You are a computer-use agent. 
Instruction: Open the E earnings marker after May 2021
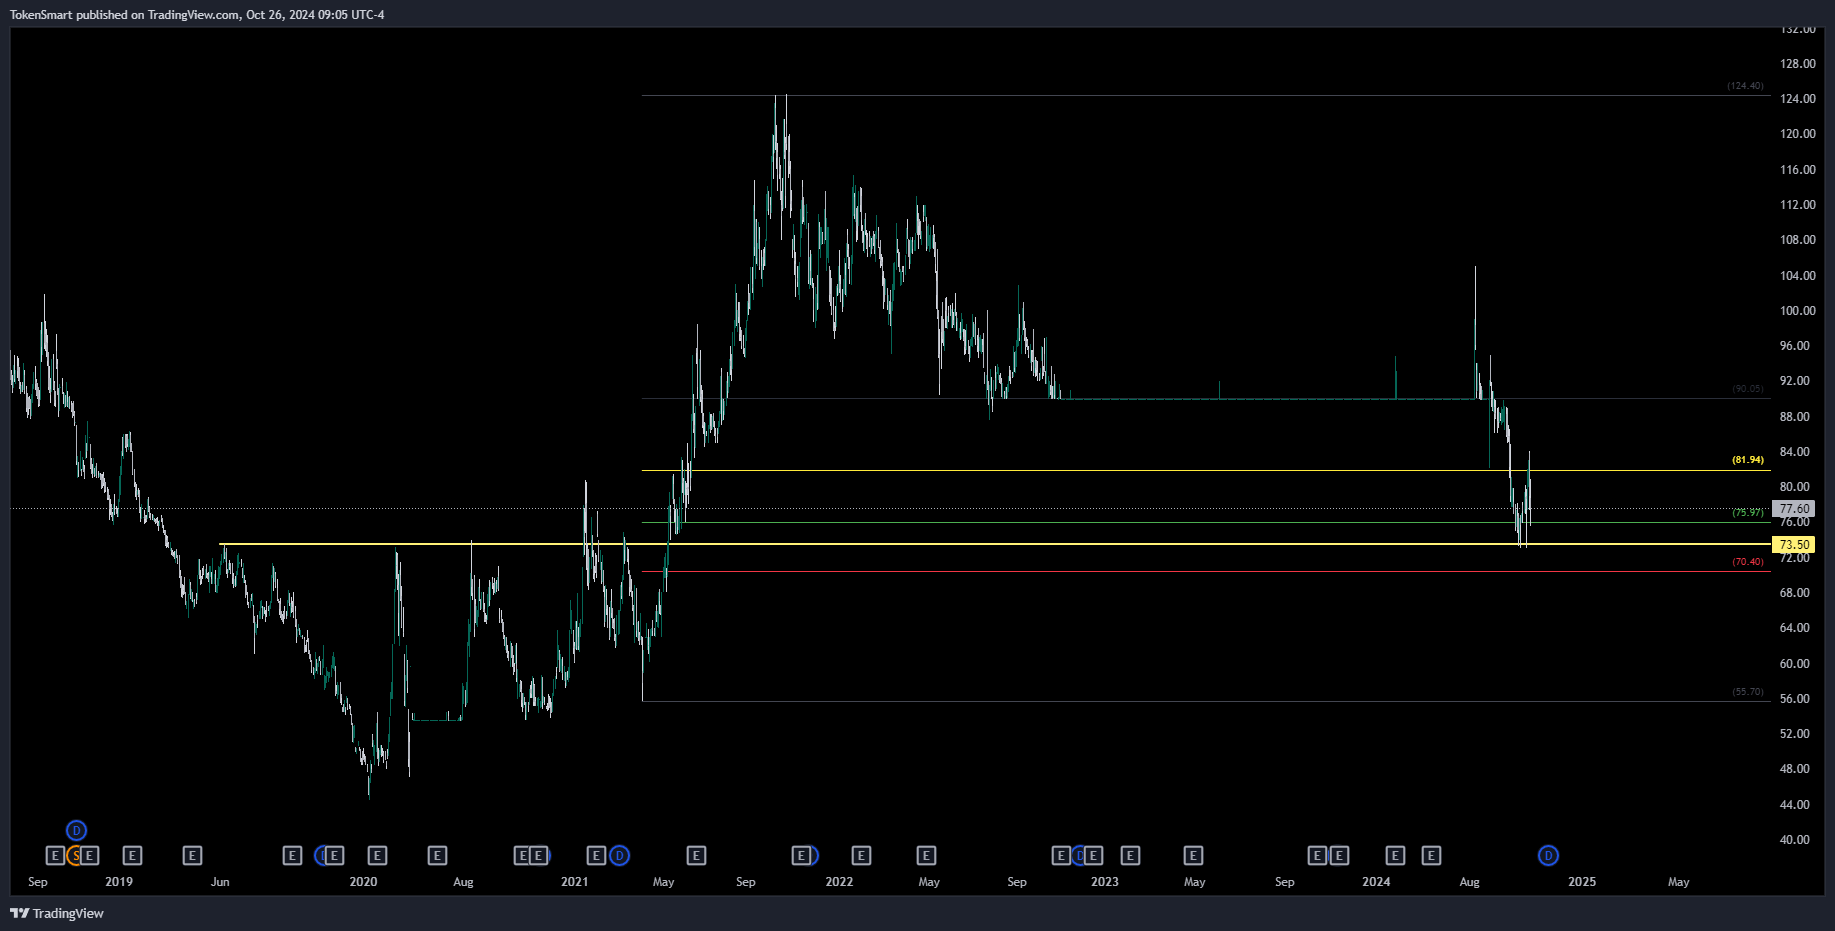click(x=696, y=856)
